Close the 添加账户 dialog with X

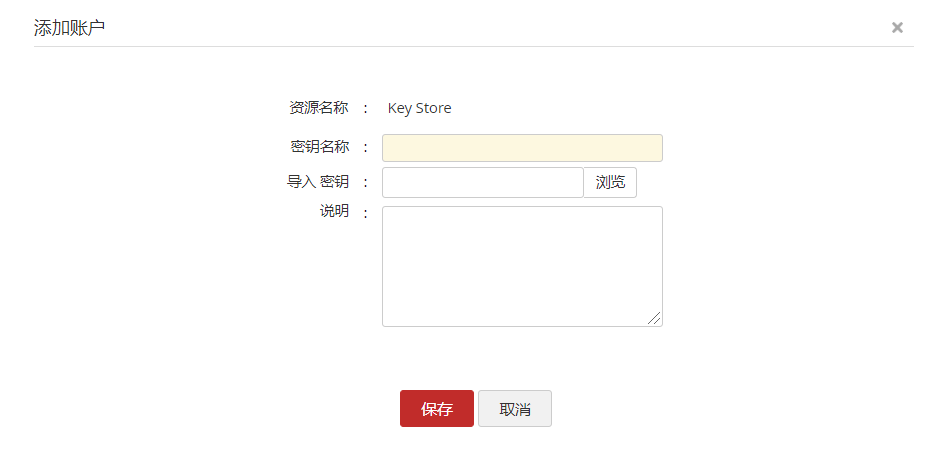click(897, 28)
